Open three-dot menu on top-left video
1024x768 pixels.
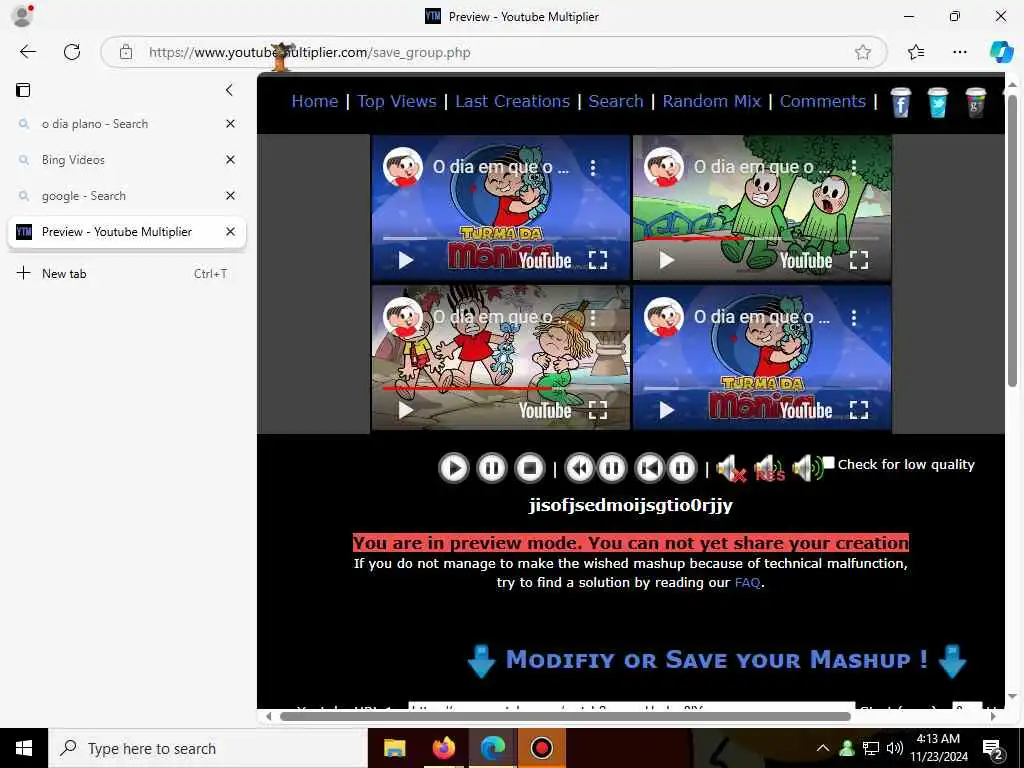click(x=593, y=168)
